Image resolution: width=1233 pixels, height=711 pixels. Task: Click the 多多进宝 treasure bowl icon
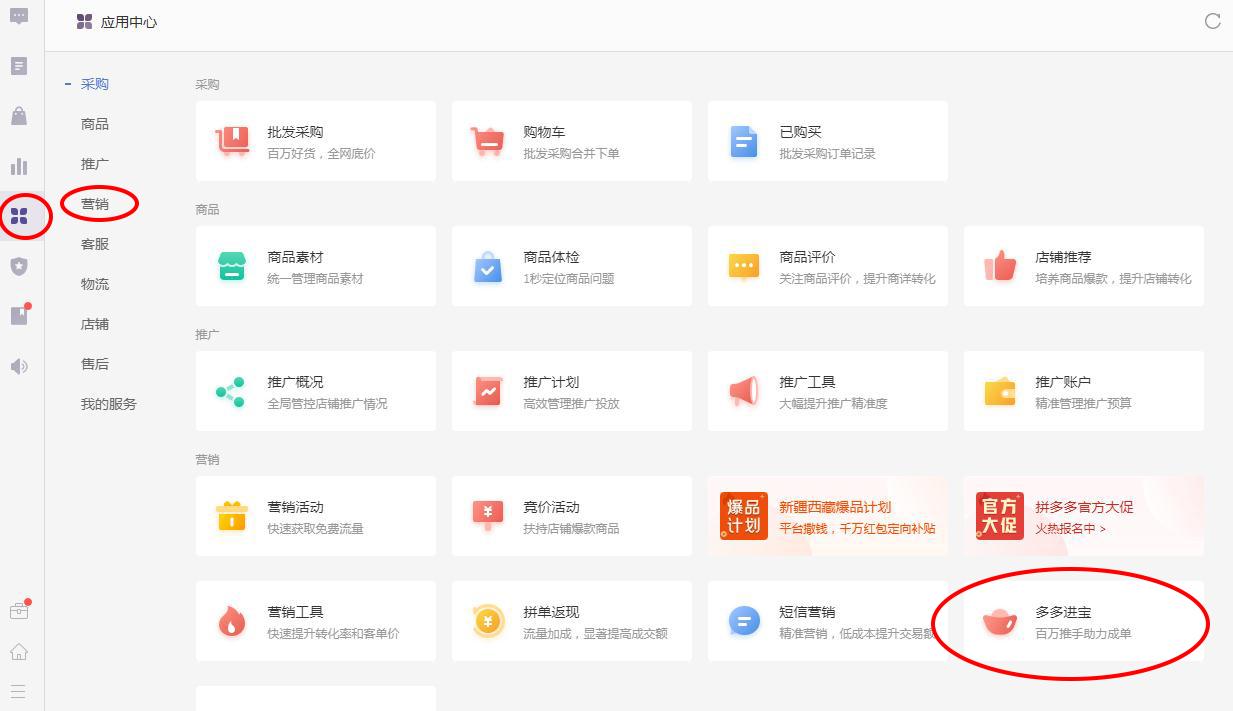point(1000,622)
